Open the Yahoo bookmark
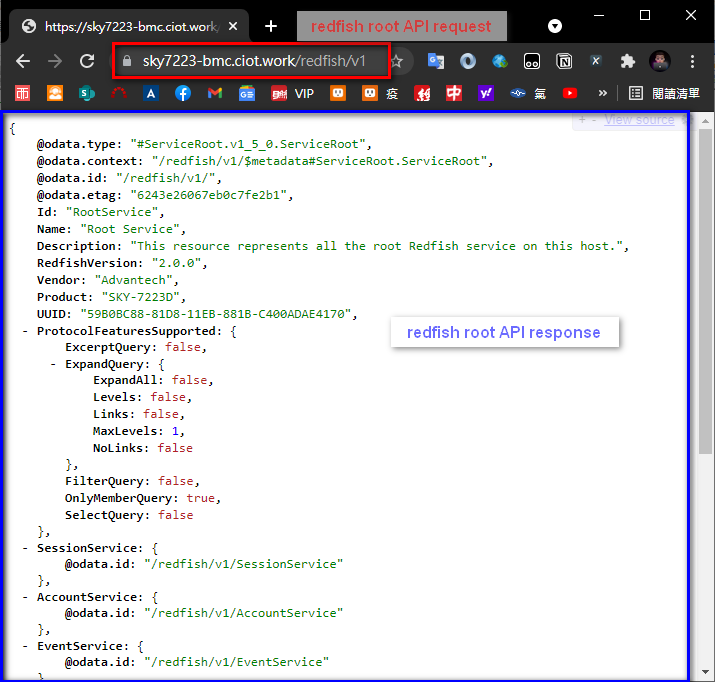Screen dimensions: 715x682 485,93
